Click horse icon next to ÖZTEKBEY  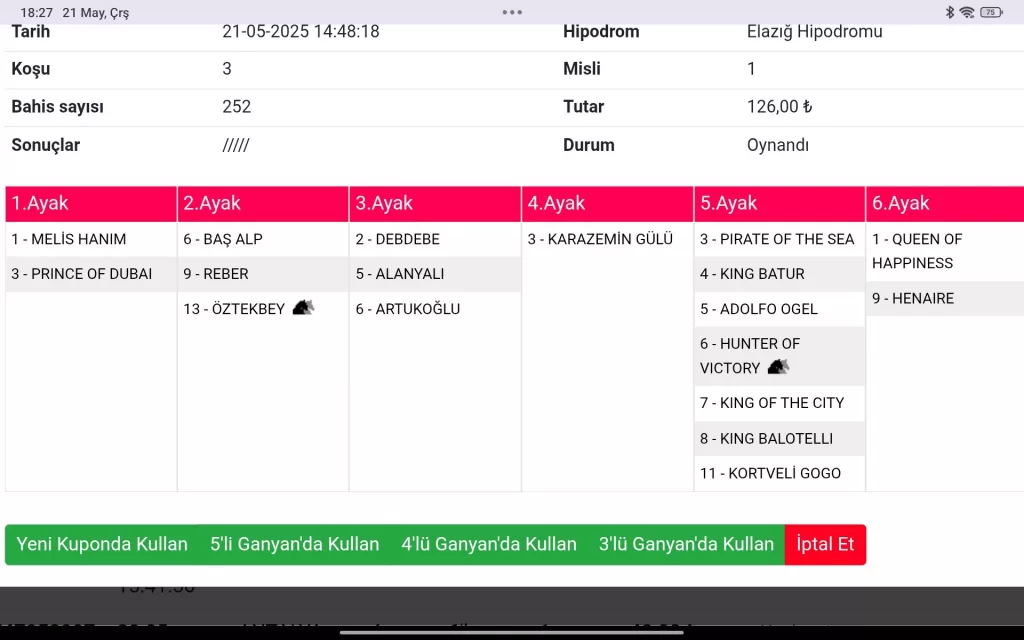coord(303,308)
